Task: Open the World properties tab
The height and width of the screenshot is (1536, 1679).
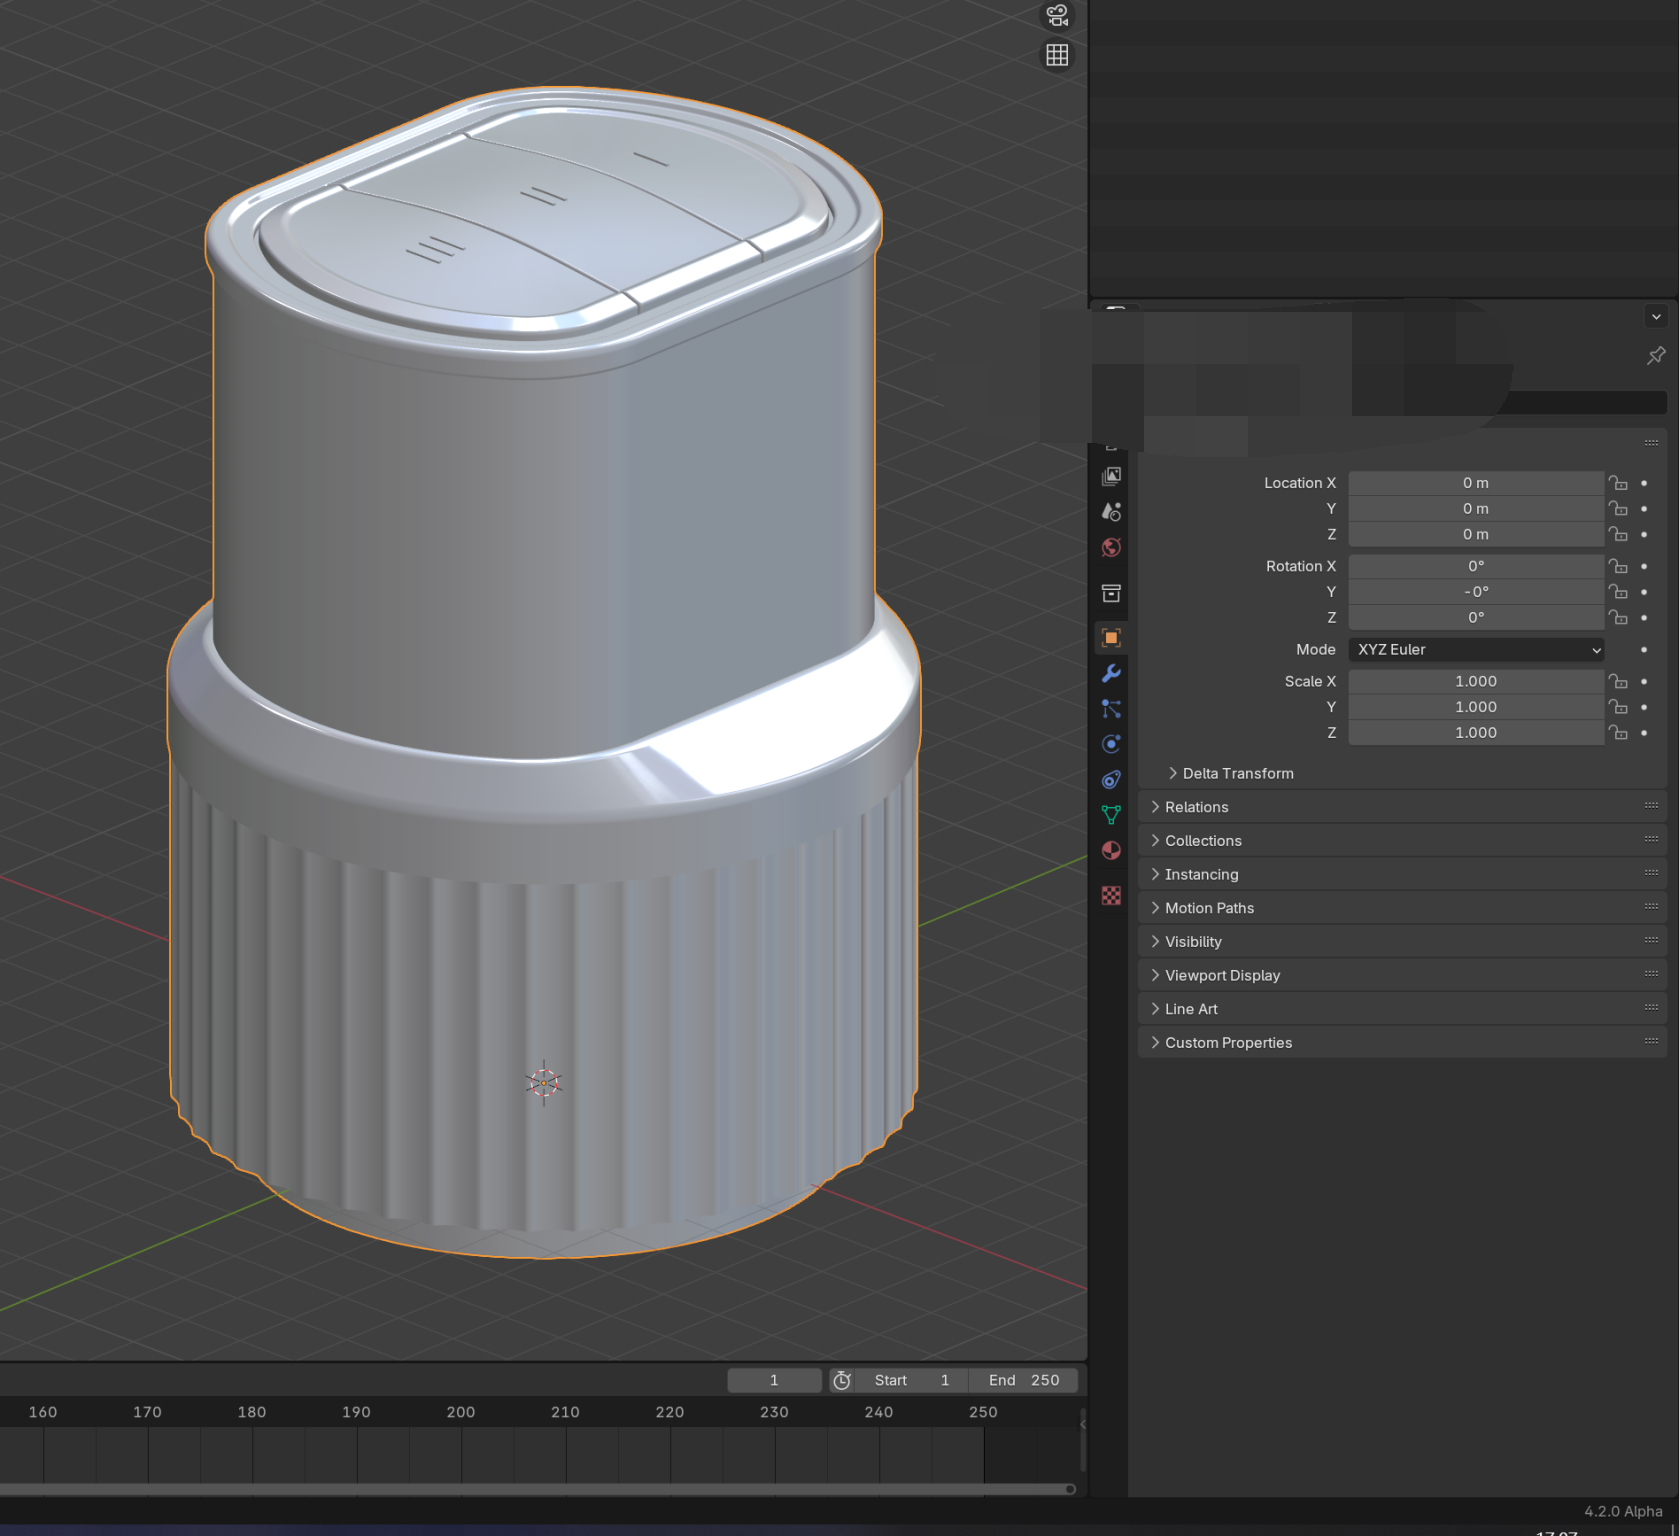Action: click(1111, 548)
